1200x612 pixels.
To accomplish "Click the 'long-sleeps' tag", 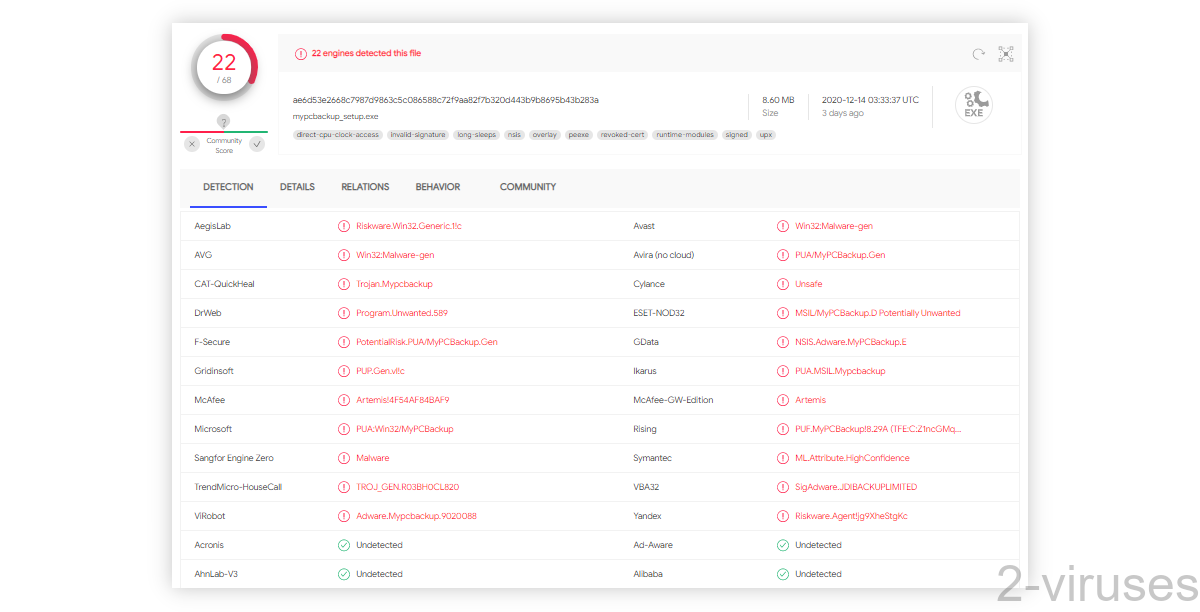I will point(475,135).
